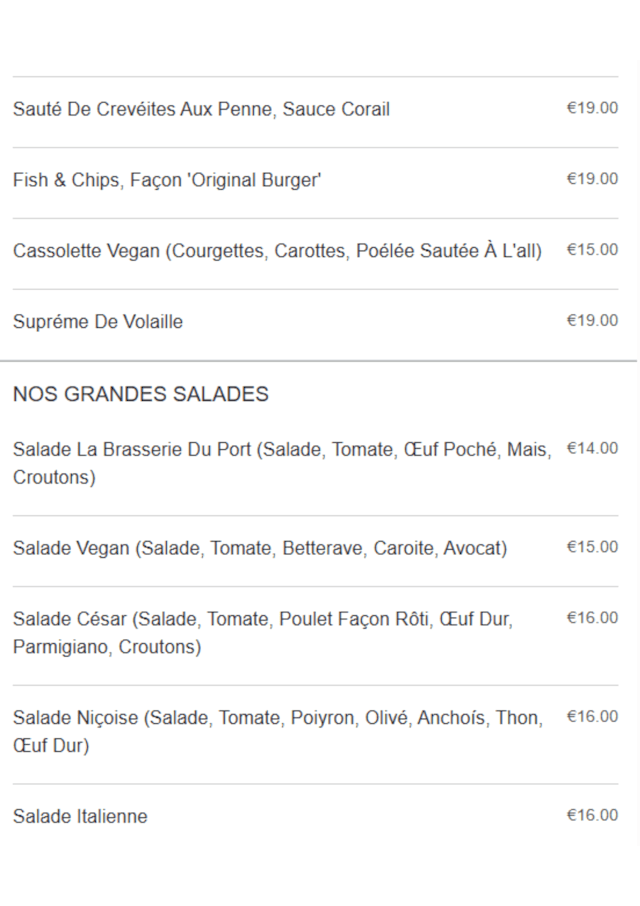Image resolution: width=640 pixels, height=906 pixels.
Task: Choose the Salade César menu item
Action: pyautogui.click(x=262, y=633)
